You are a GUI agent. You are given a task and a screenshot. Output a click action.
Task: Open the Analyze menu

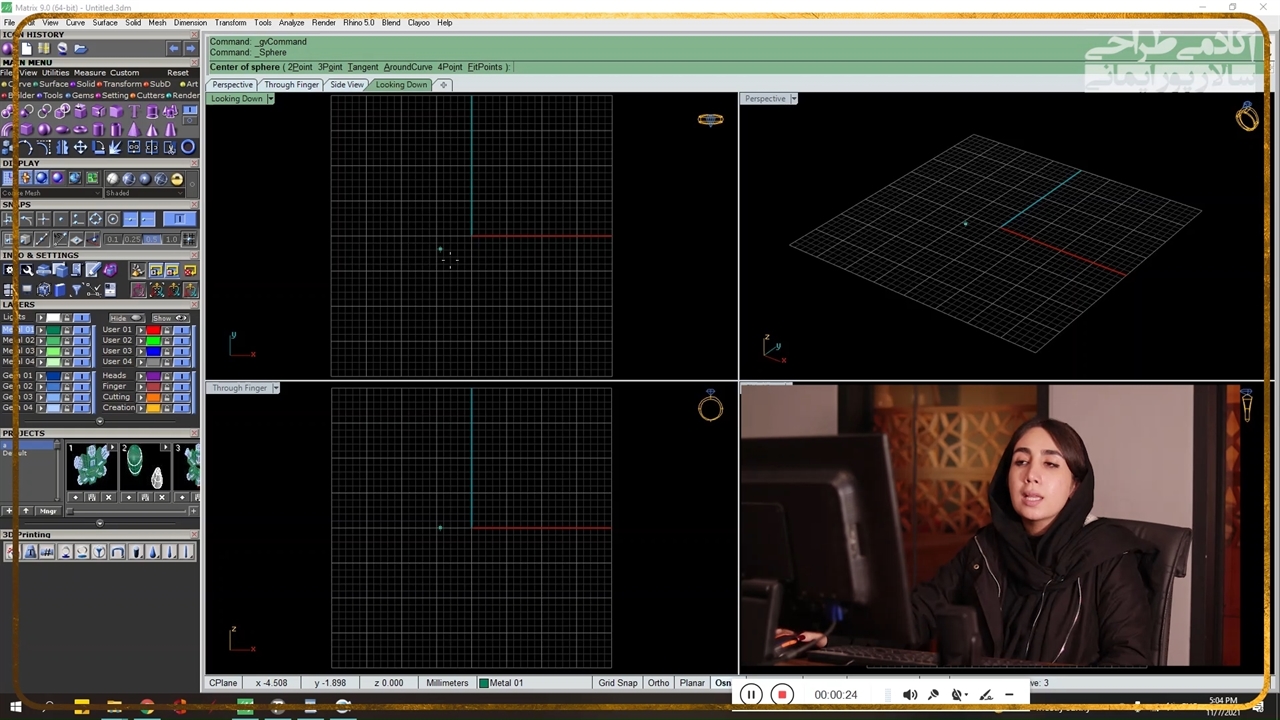pyautogui.click(x=291, y=22)
